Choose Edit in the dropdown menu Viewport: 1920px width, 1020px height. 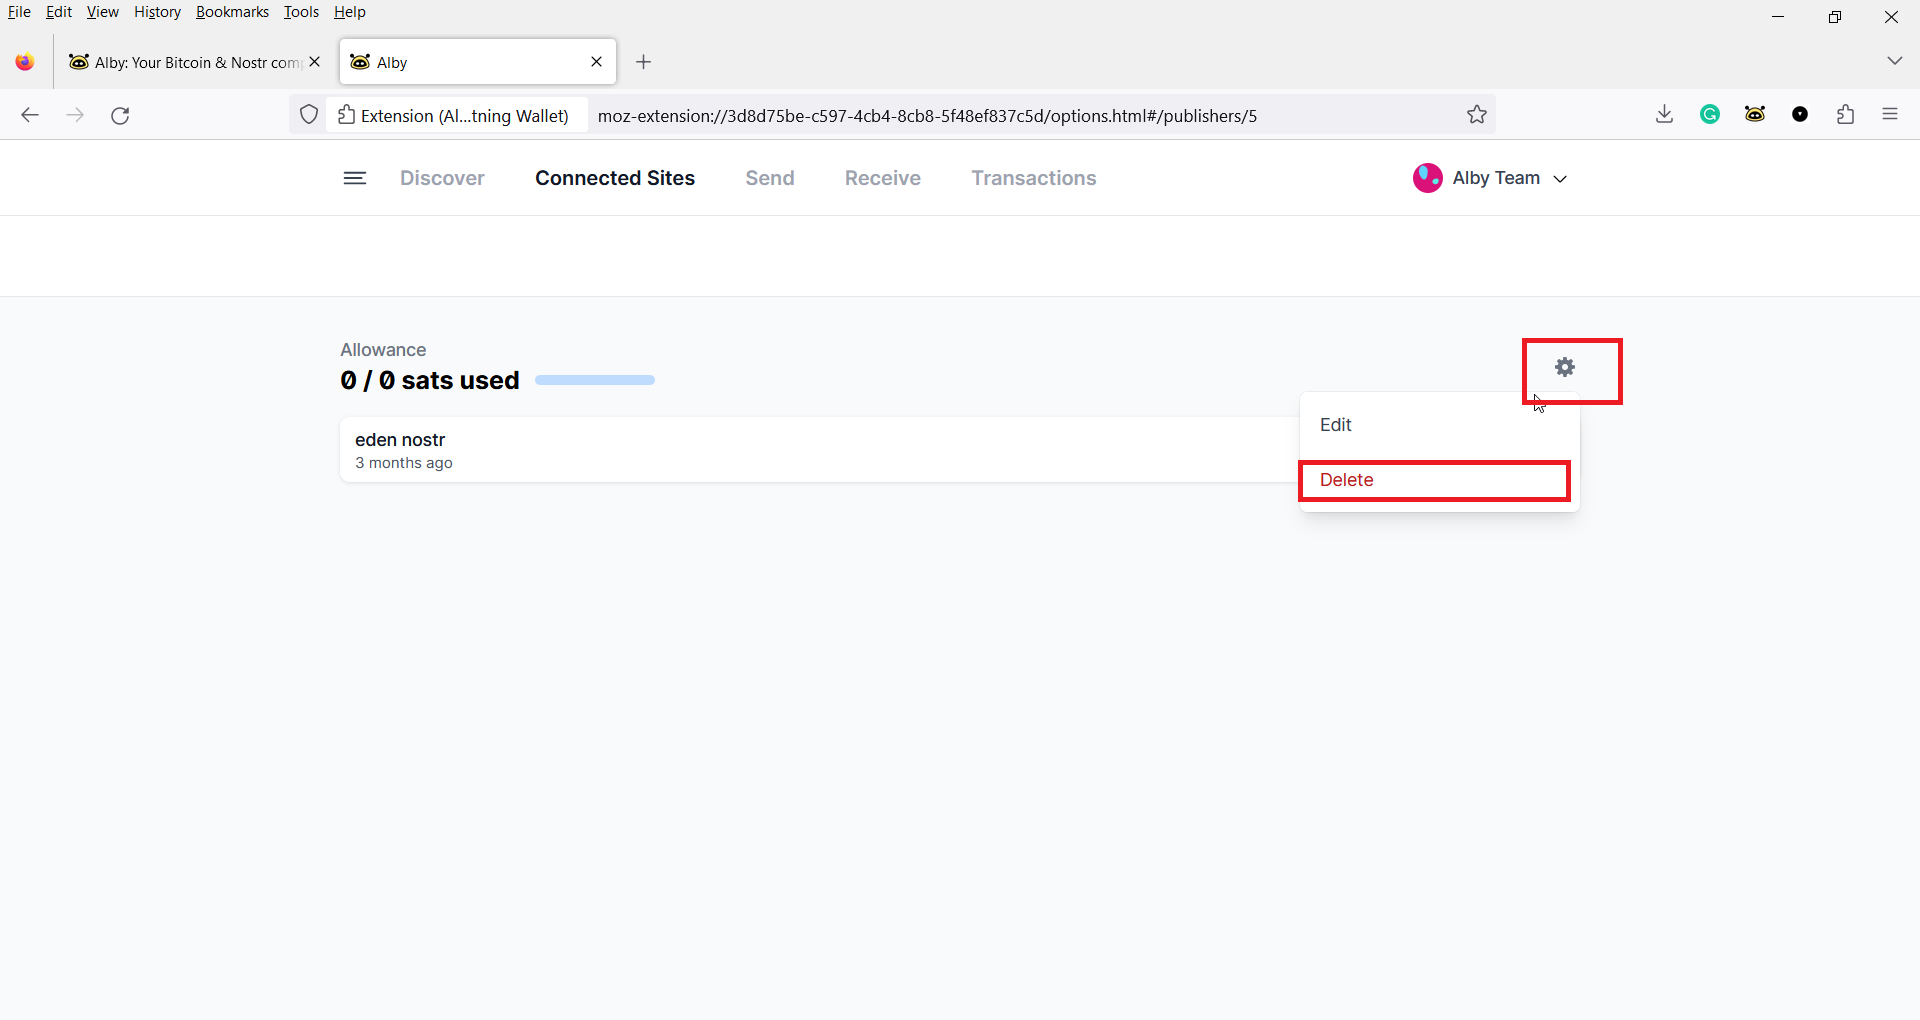click(x=1336, y=425)
